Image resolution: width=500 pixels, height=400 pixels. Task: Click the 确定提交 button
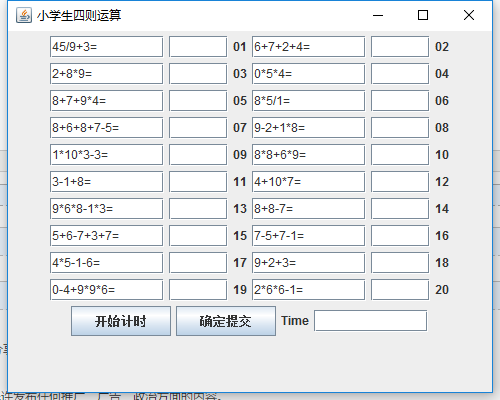coord(226,321)
